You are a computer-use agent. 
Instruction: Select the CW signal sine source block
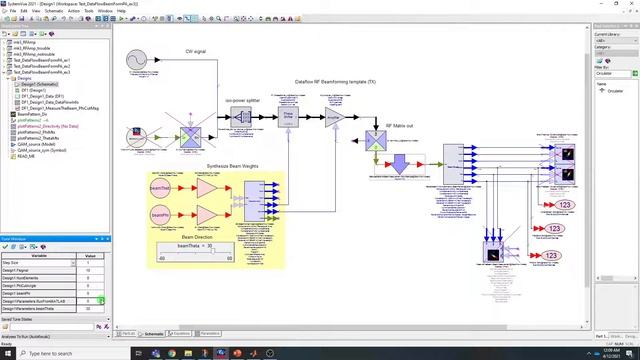136,60
